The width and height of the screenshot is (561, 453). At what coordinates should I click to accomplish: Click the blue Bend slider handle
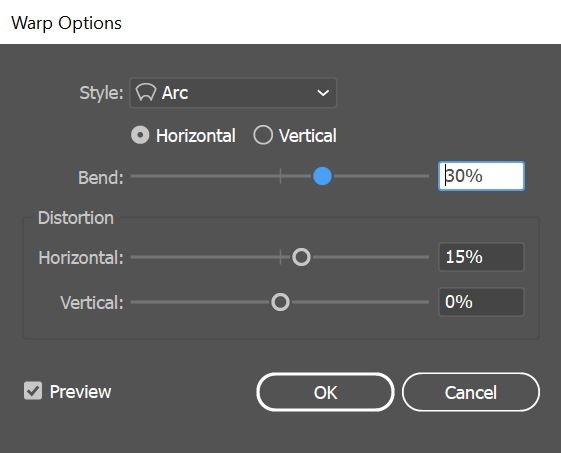click(x=322, y=176)
